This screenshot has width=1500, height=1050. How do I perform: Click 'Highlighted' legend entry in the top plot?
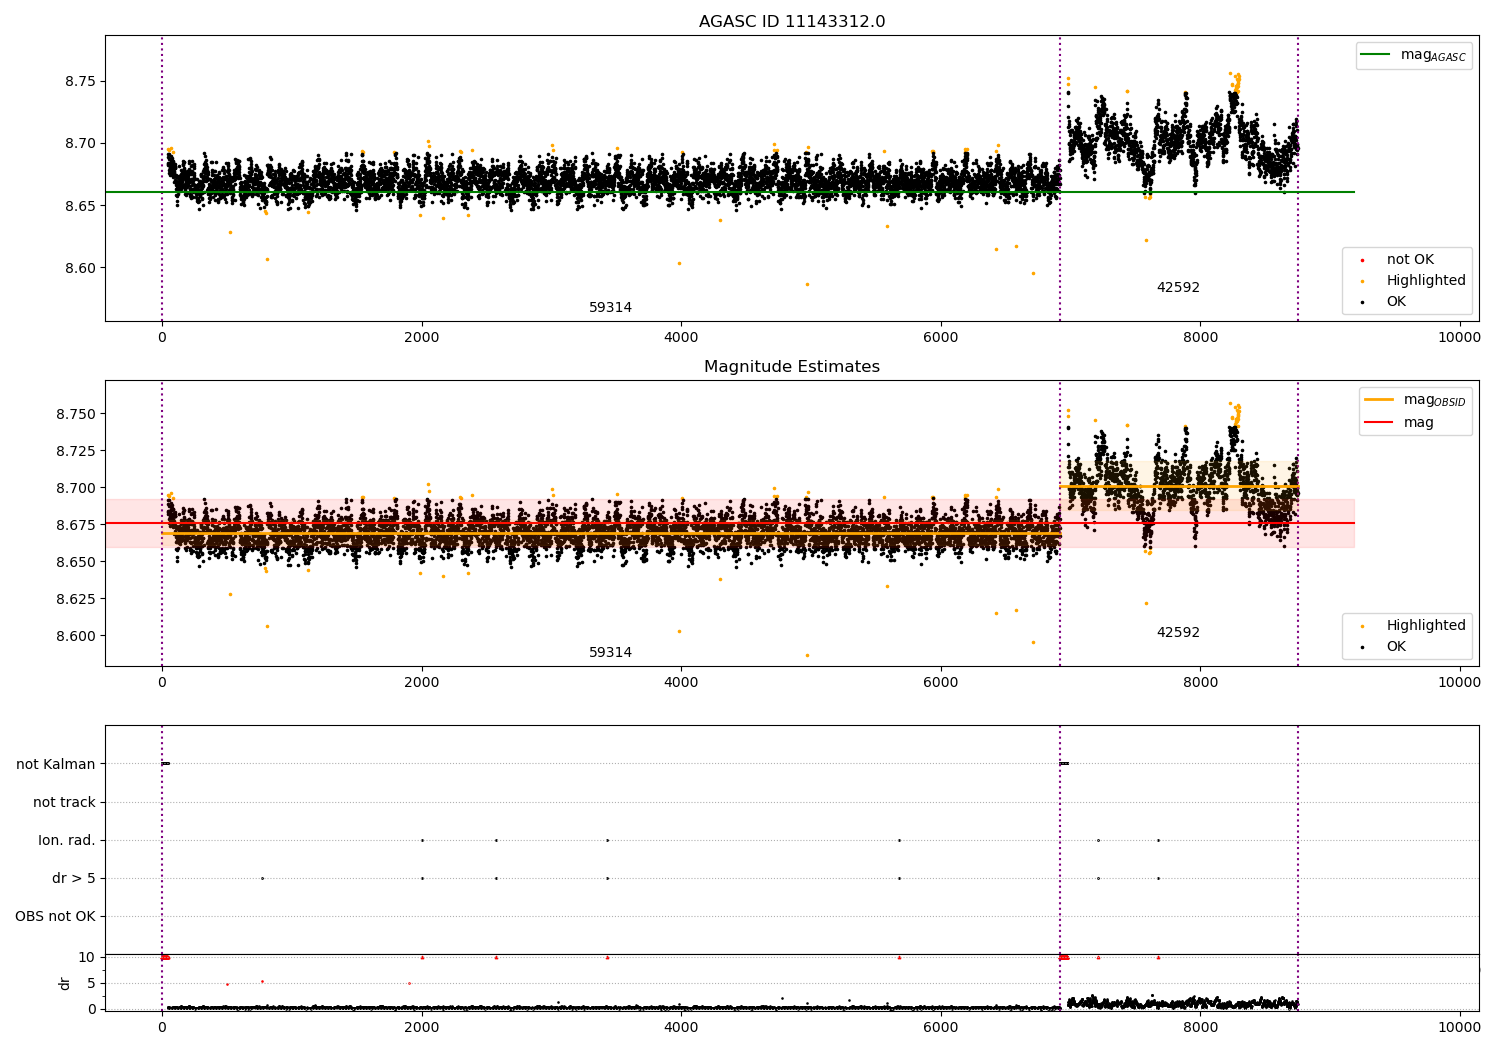click(x=1414, y=281)
